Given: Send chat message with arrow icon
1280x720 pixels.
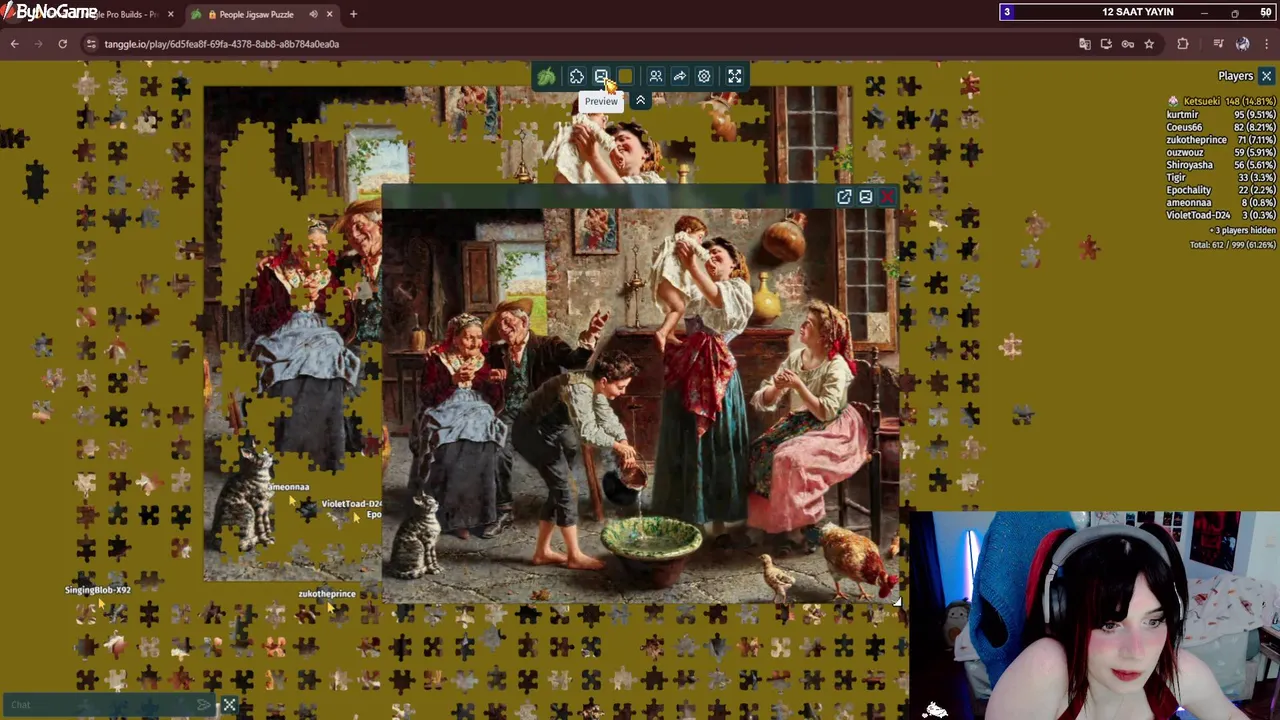Looking at the screenshot, I should (204, 705).
